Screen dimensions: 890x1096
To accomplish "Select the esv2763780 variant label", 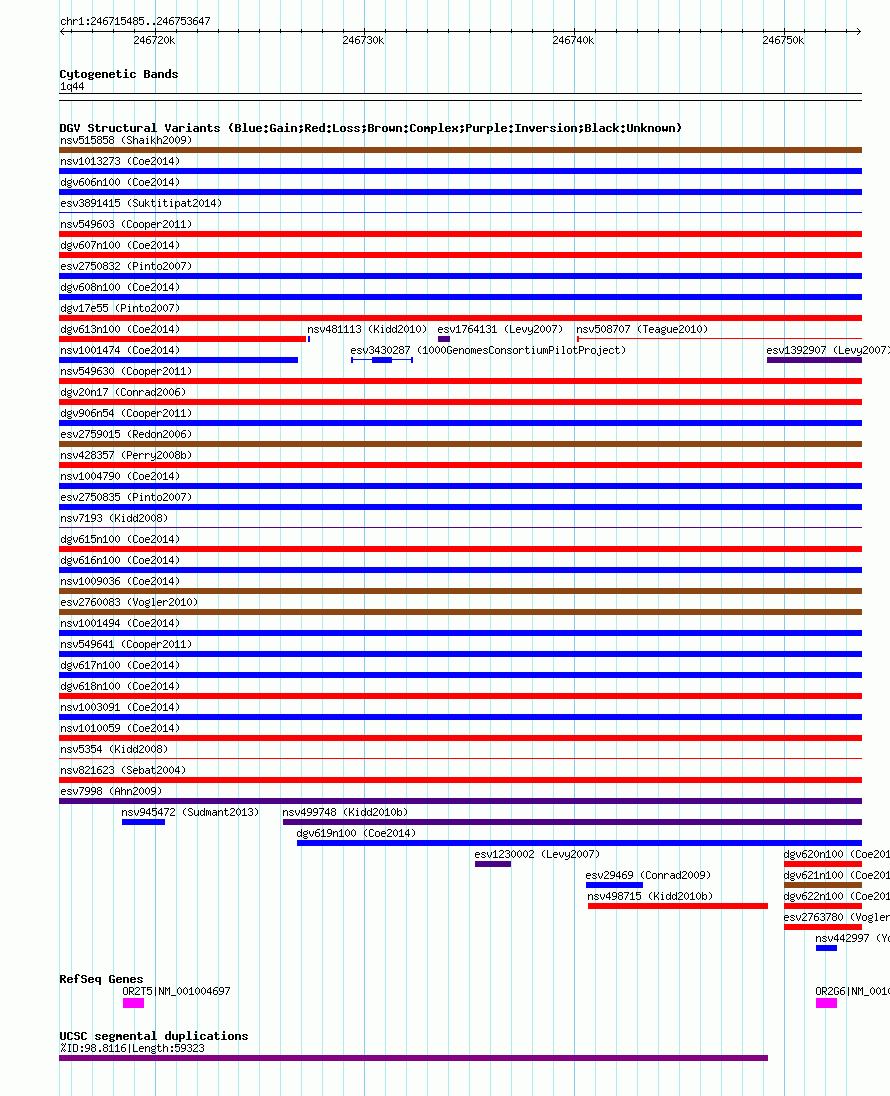I will (x=836, y=917).
